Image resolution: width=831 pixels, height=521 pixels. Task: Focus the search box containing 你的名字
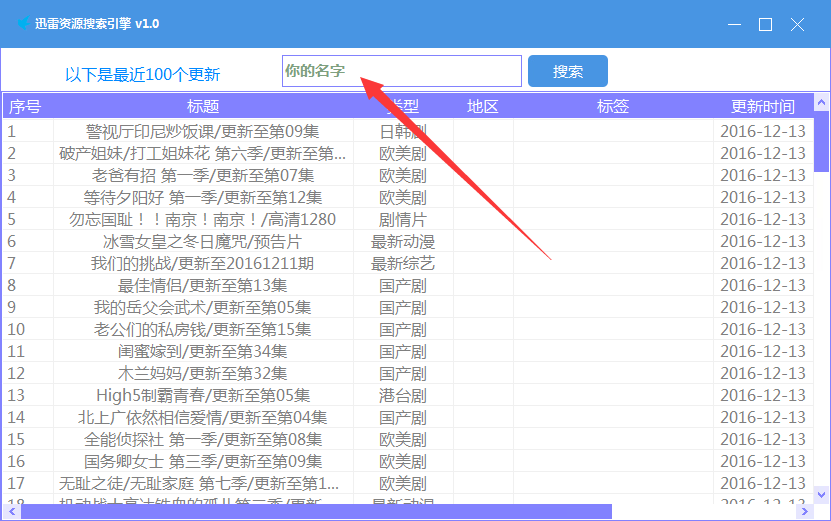coord(402,71)
